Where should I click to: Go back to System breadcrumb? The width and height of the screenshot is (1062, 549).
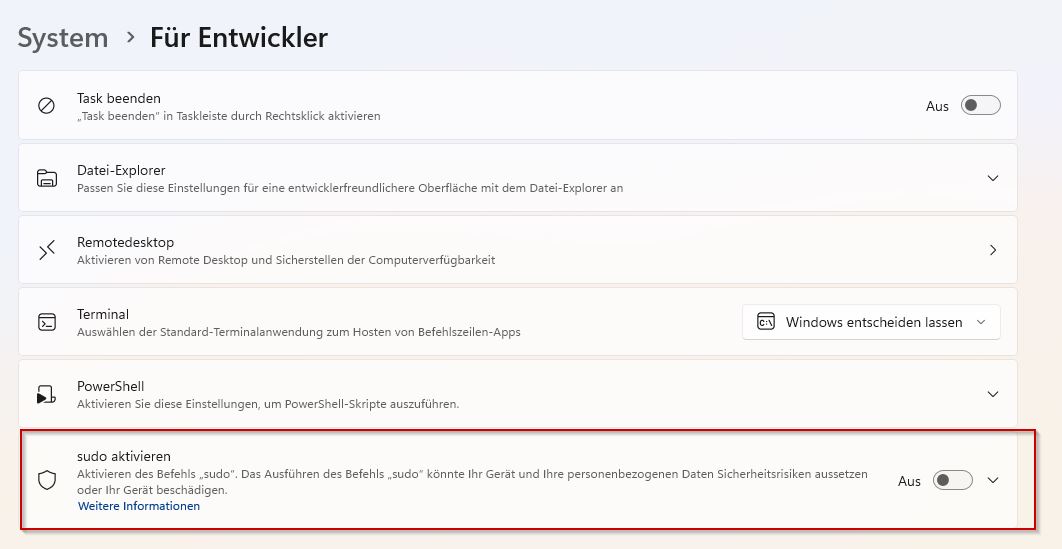point(63,38)
